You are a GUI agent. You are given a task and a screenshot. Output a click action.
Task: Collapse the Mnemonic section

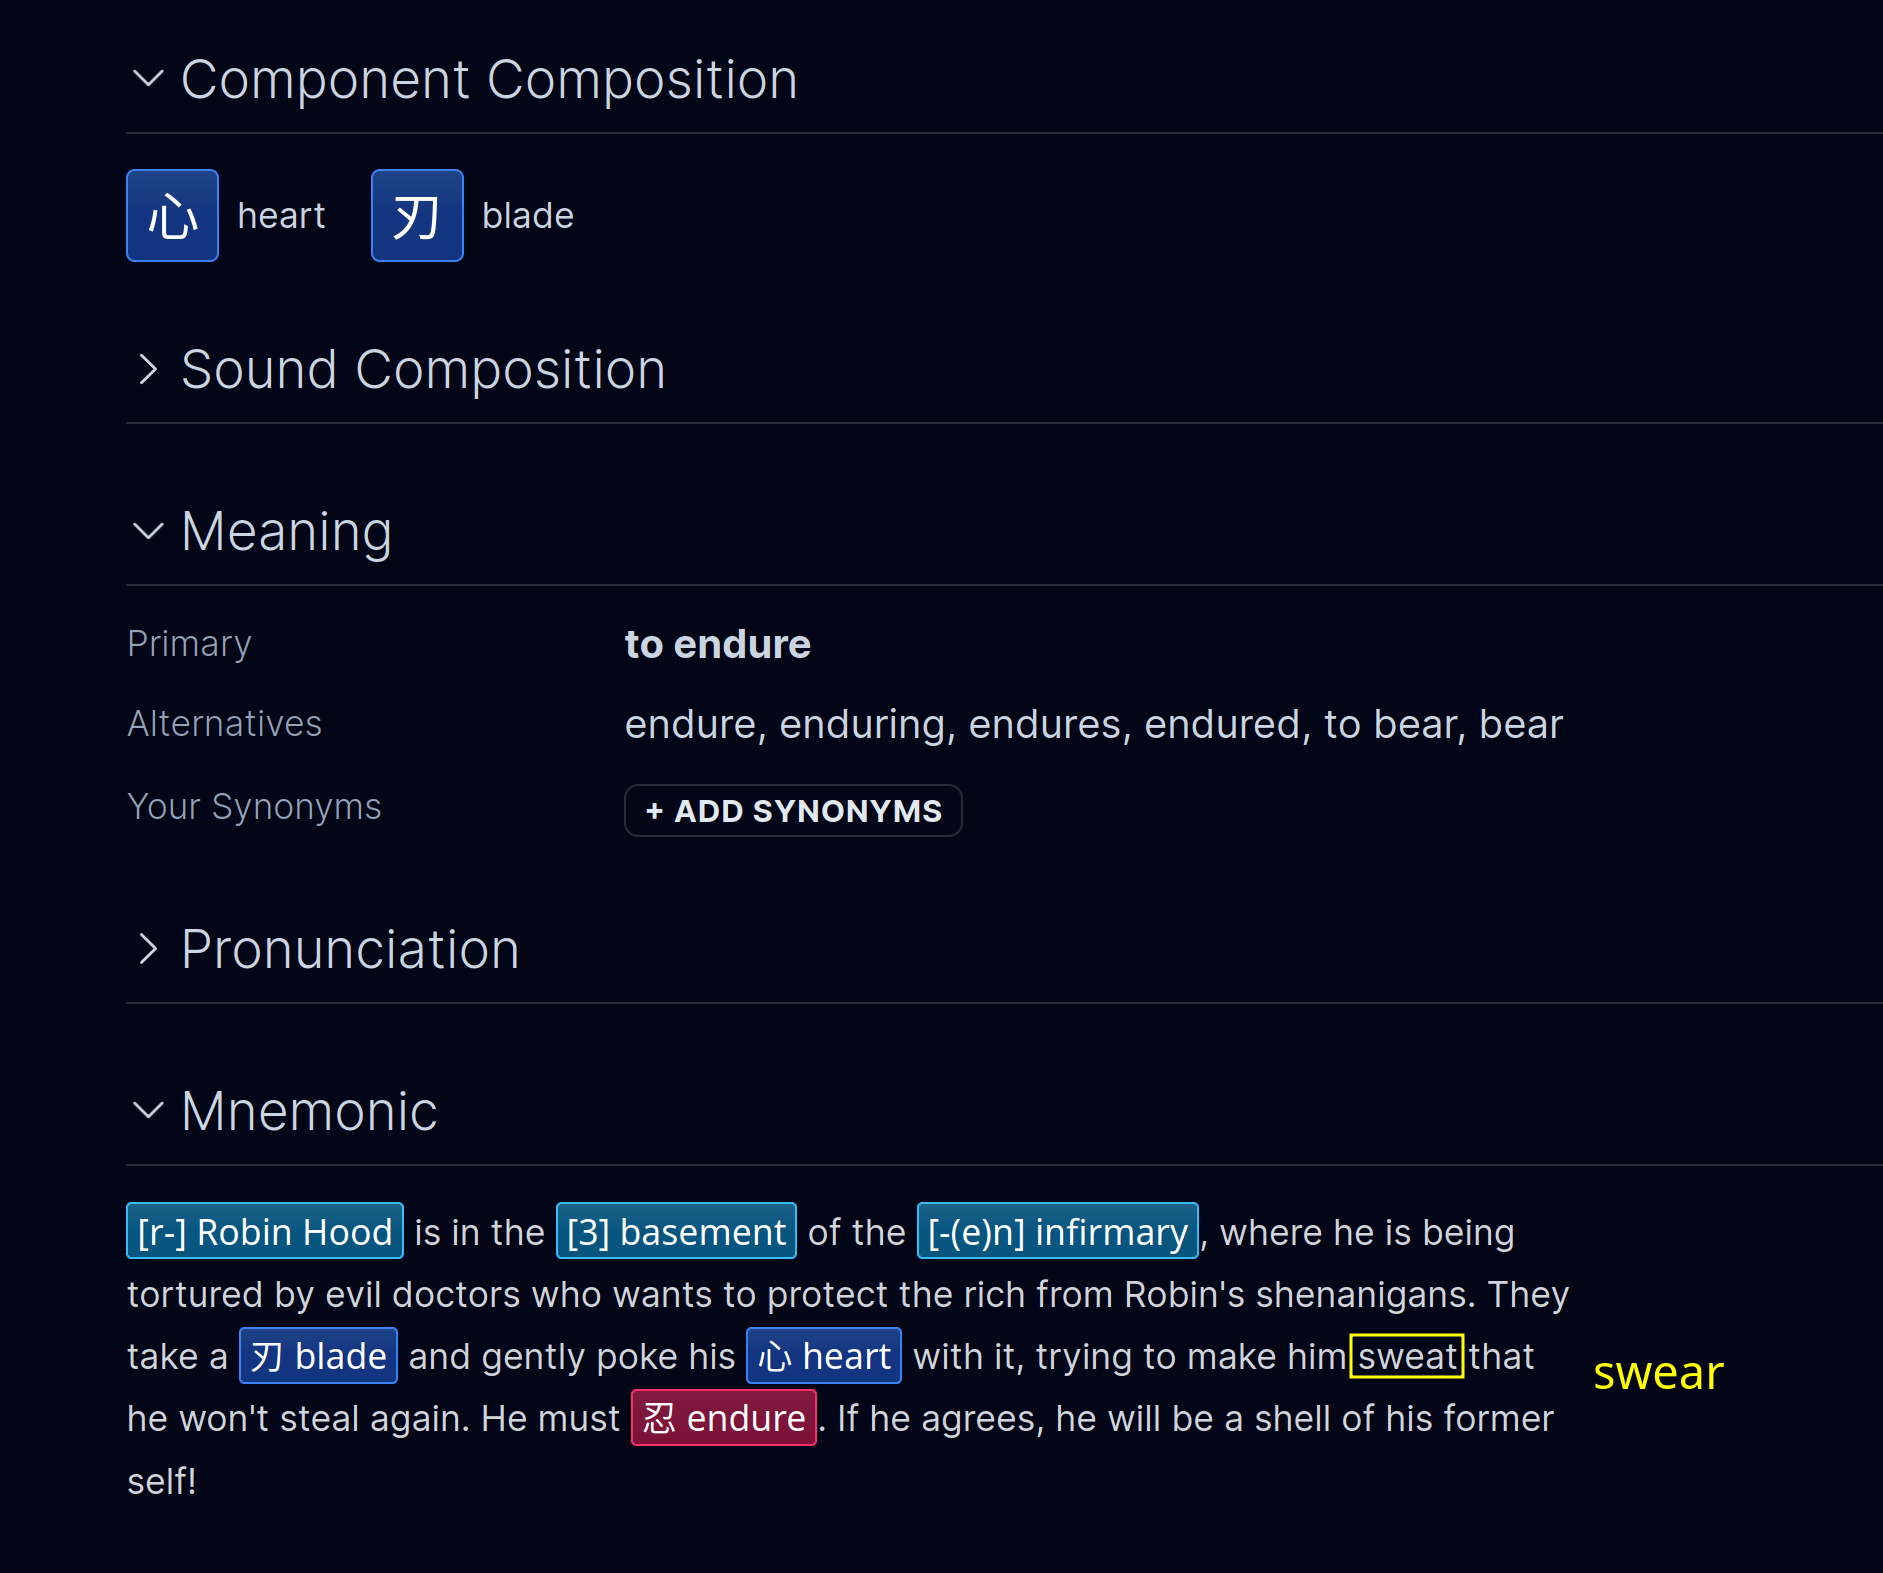click(148, 1111)
